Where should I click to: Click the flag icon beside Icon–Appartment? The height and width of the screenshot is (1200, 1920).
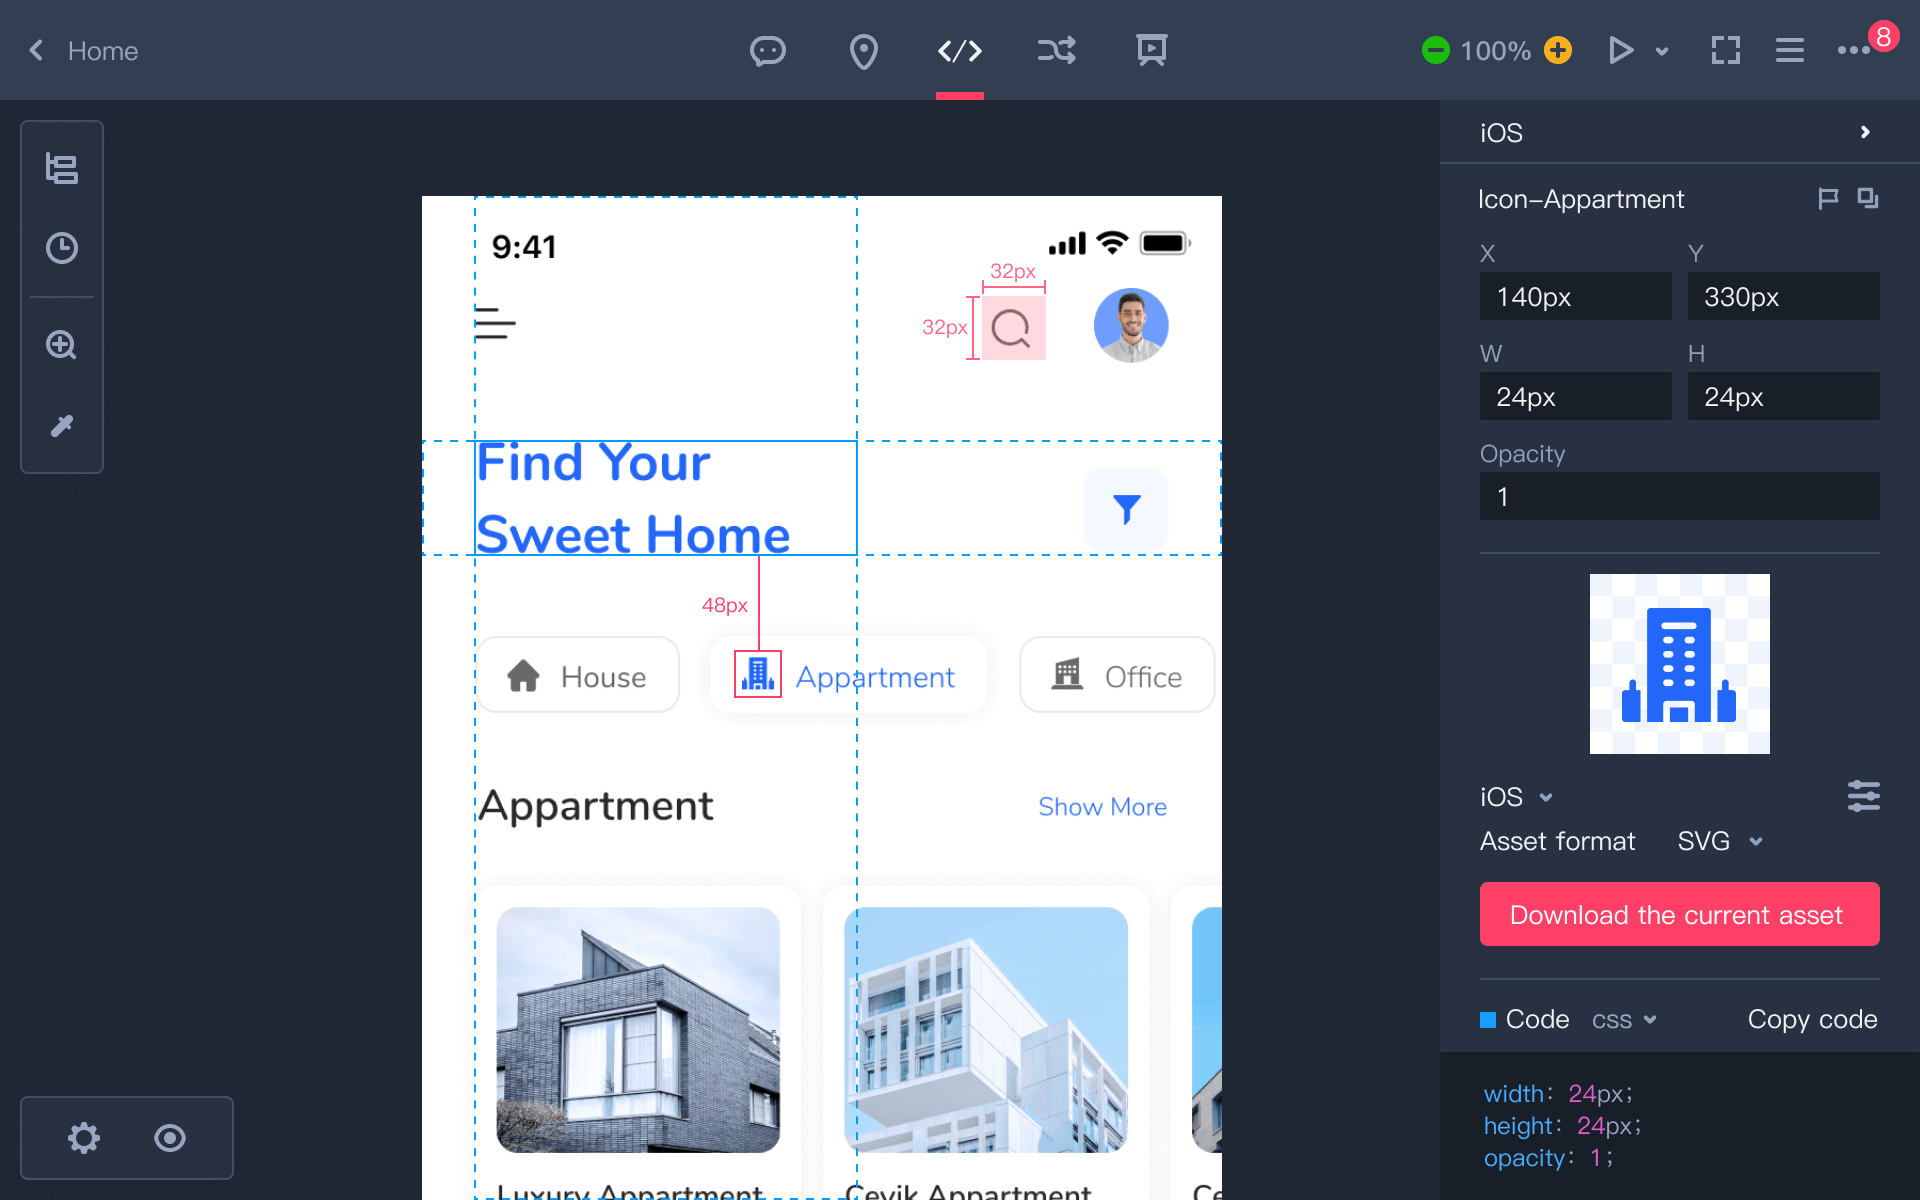pyautogui.click(x=1828, y=198)
